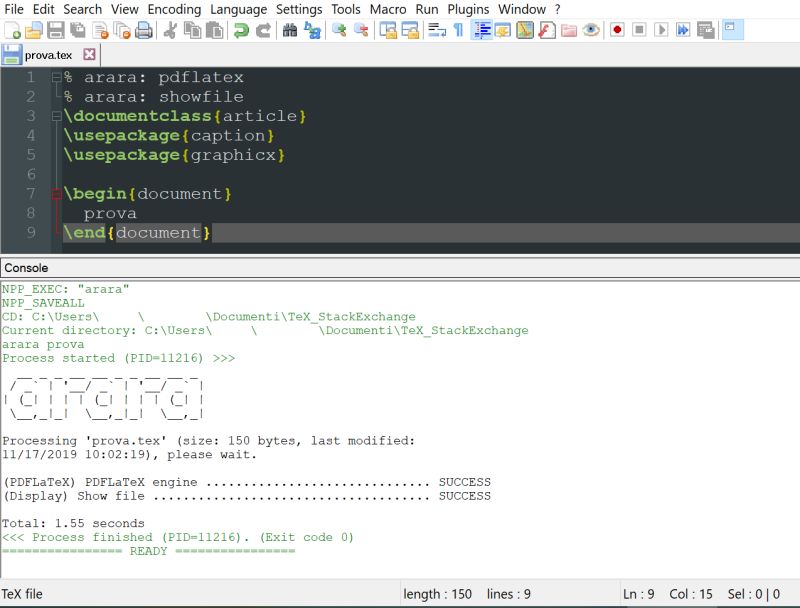The width and height of the screenshot is (800, 608).
Task: Collapse the fold marker on line 1
Action: pyautogui.click(x=56, y=78)
